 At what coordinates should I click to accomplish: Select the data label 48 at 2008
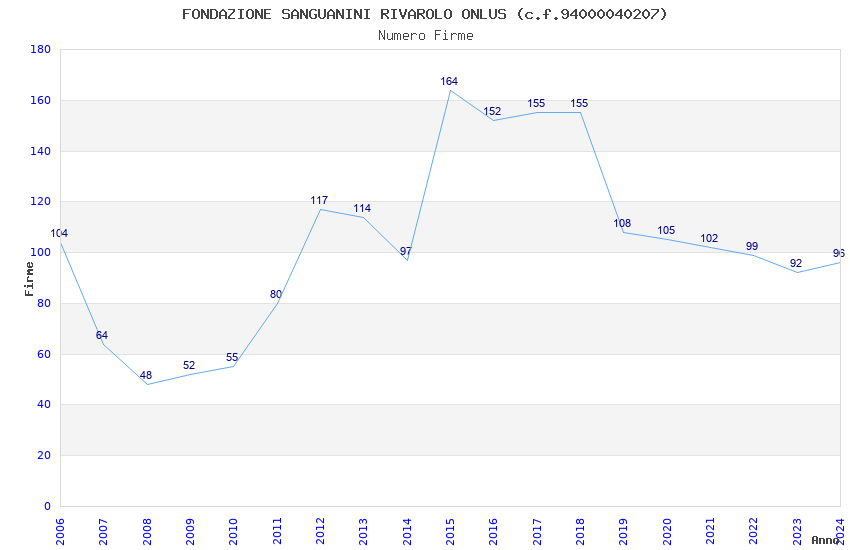pos(146,375)
